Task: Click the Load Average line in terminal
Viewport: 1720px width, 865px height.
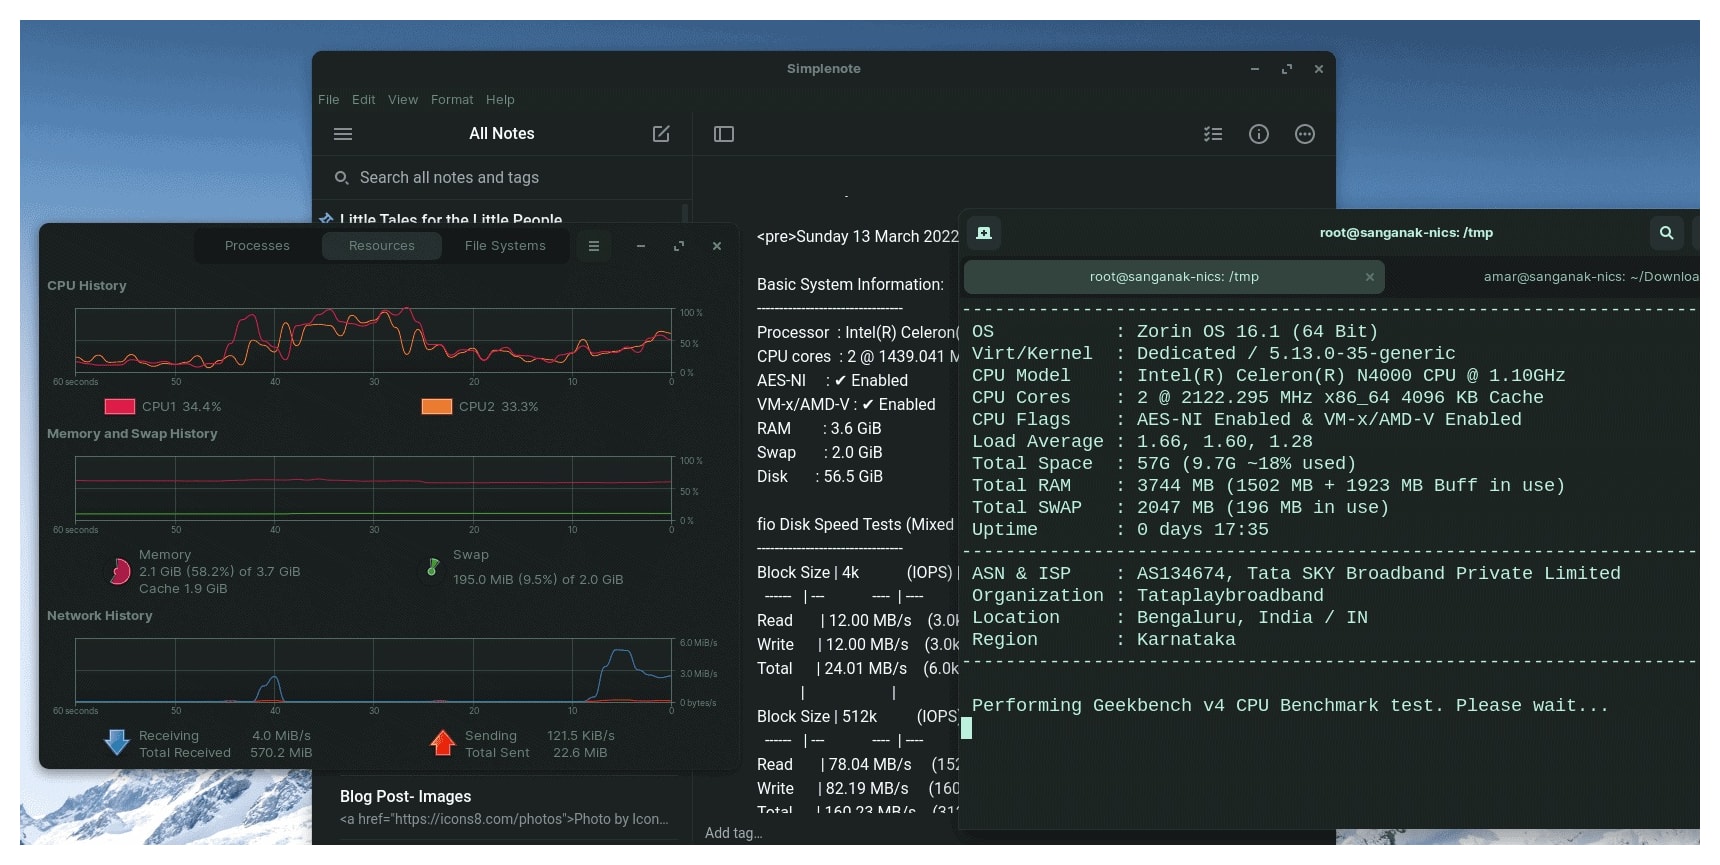Action: pyautogui.click(x=1142, y=442)
